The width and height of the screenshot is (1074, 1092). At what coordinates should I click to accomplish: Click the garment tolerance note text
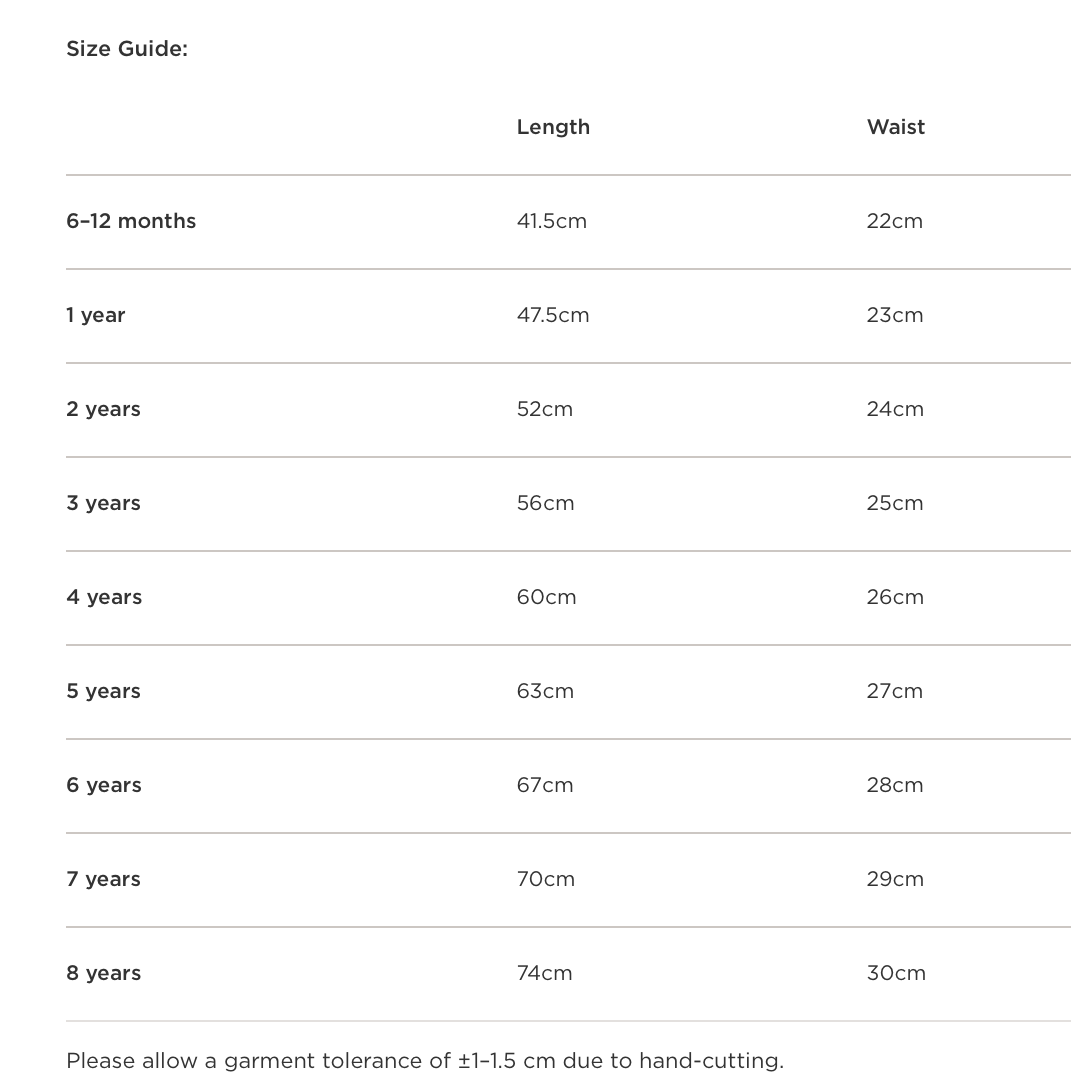tap(425, 1061)
